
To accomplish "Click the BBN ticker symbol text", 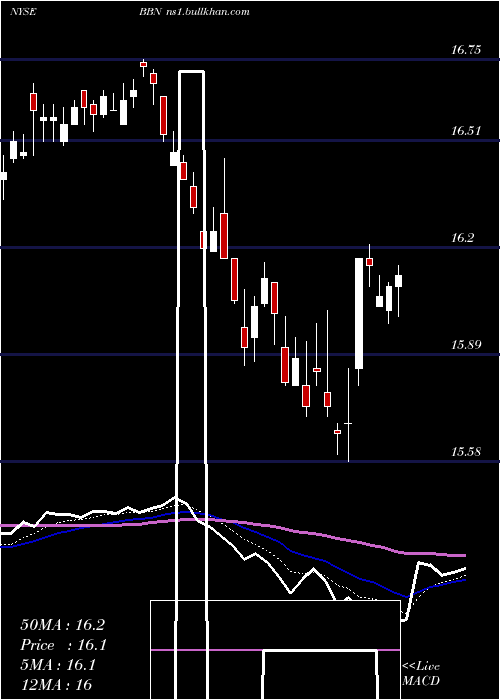I will tap(148, 12).
